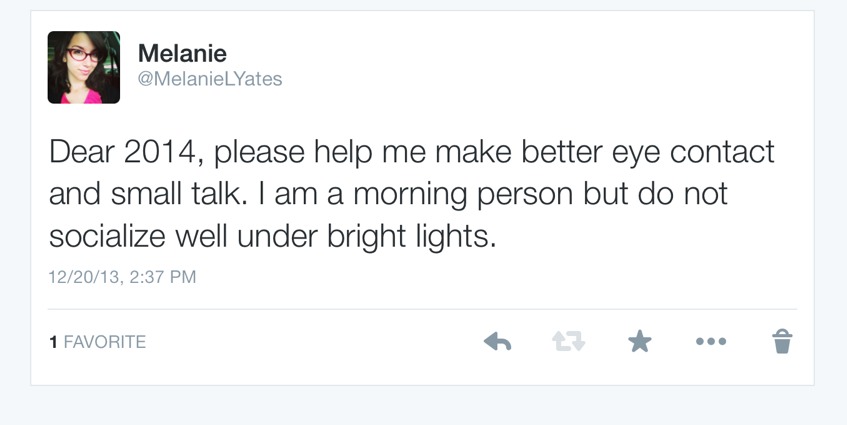Retweet this tweet using the arrows icon
Screen dimensions: 847x425
click(x=568, y=343)
